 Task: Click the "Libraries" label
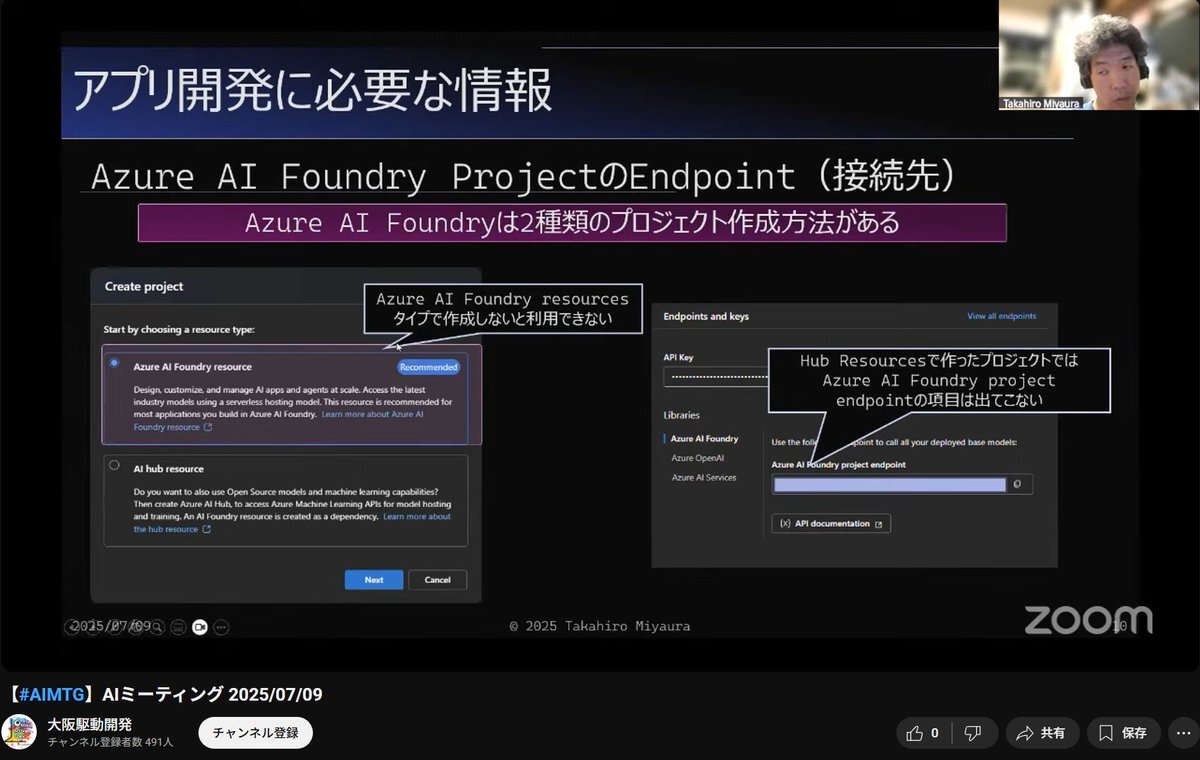tap(681, 415)
